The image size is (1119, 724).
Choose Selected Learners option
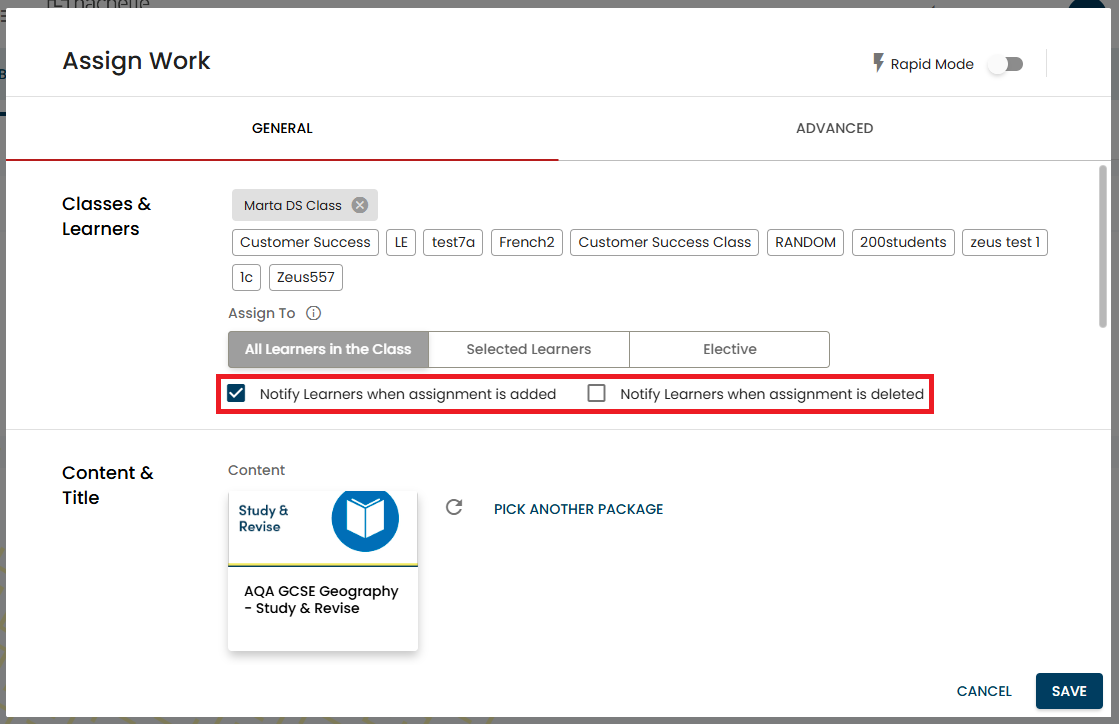529,349
